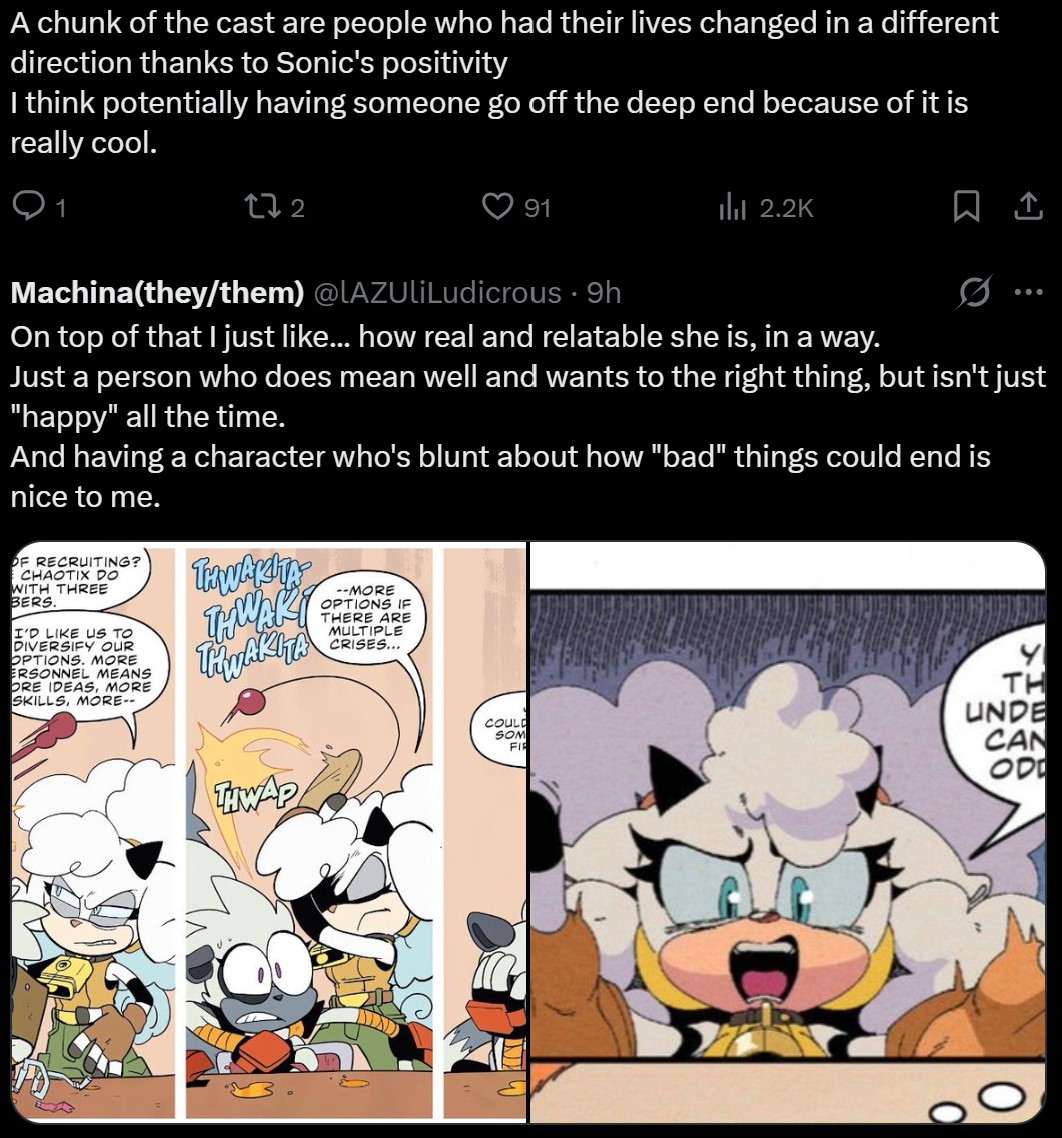Image resolution: width=1062 pixels, height=1138 pixels.
Task: Open replies via the comment bubble icon
Action: [29, 208]
